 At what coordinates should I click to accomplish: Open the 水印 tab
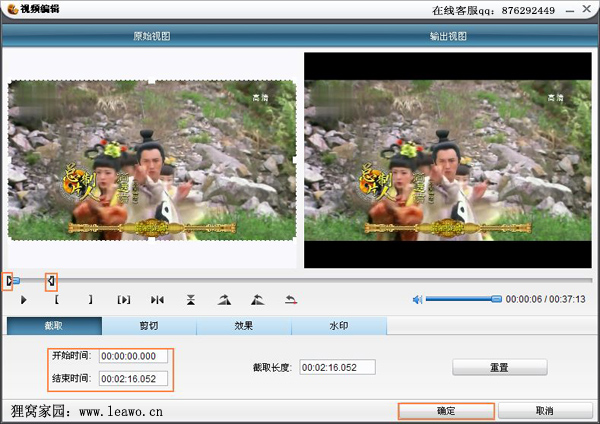339,326
